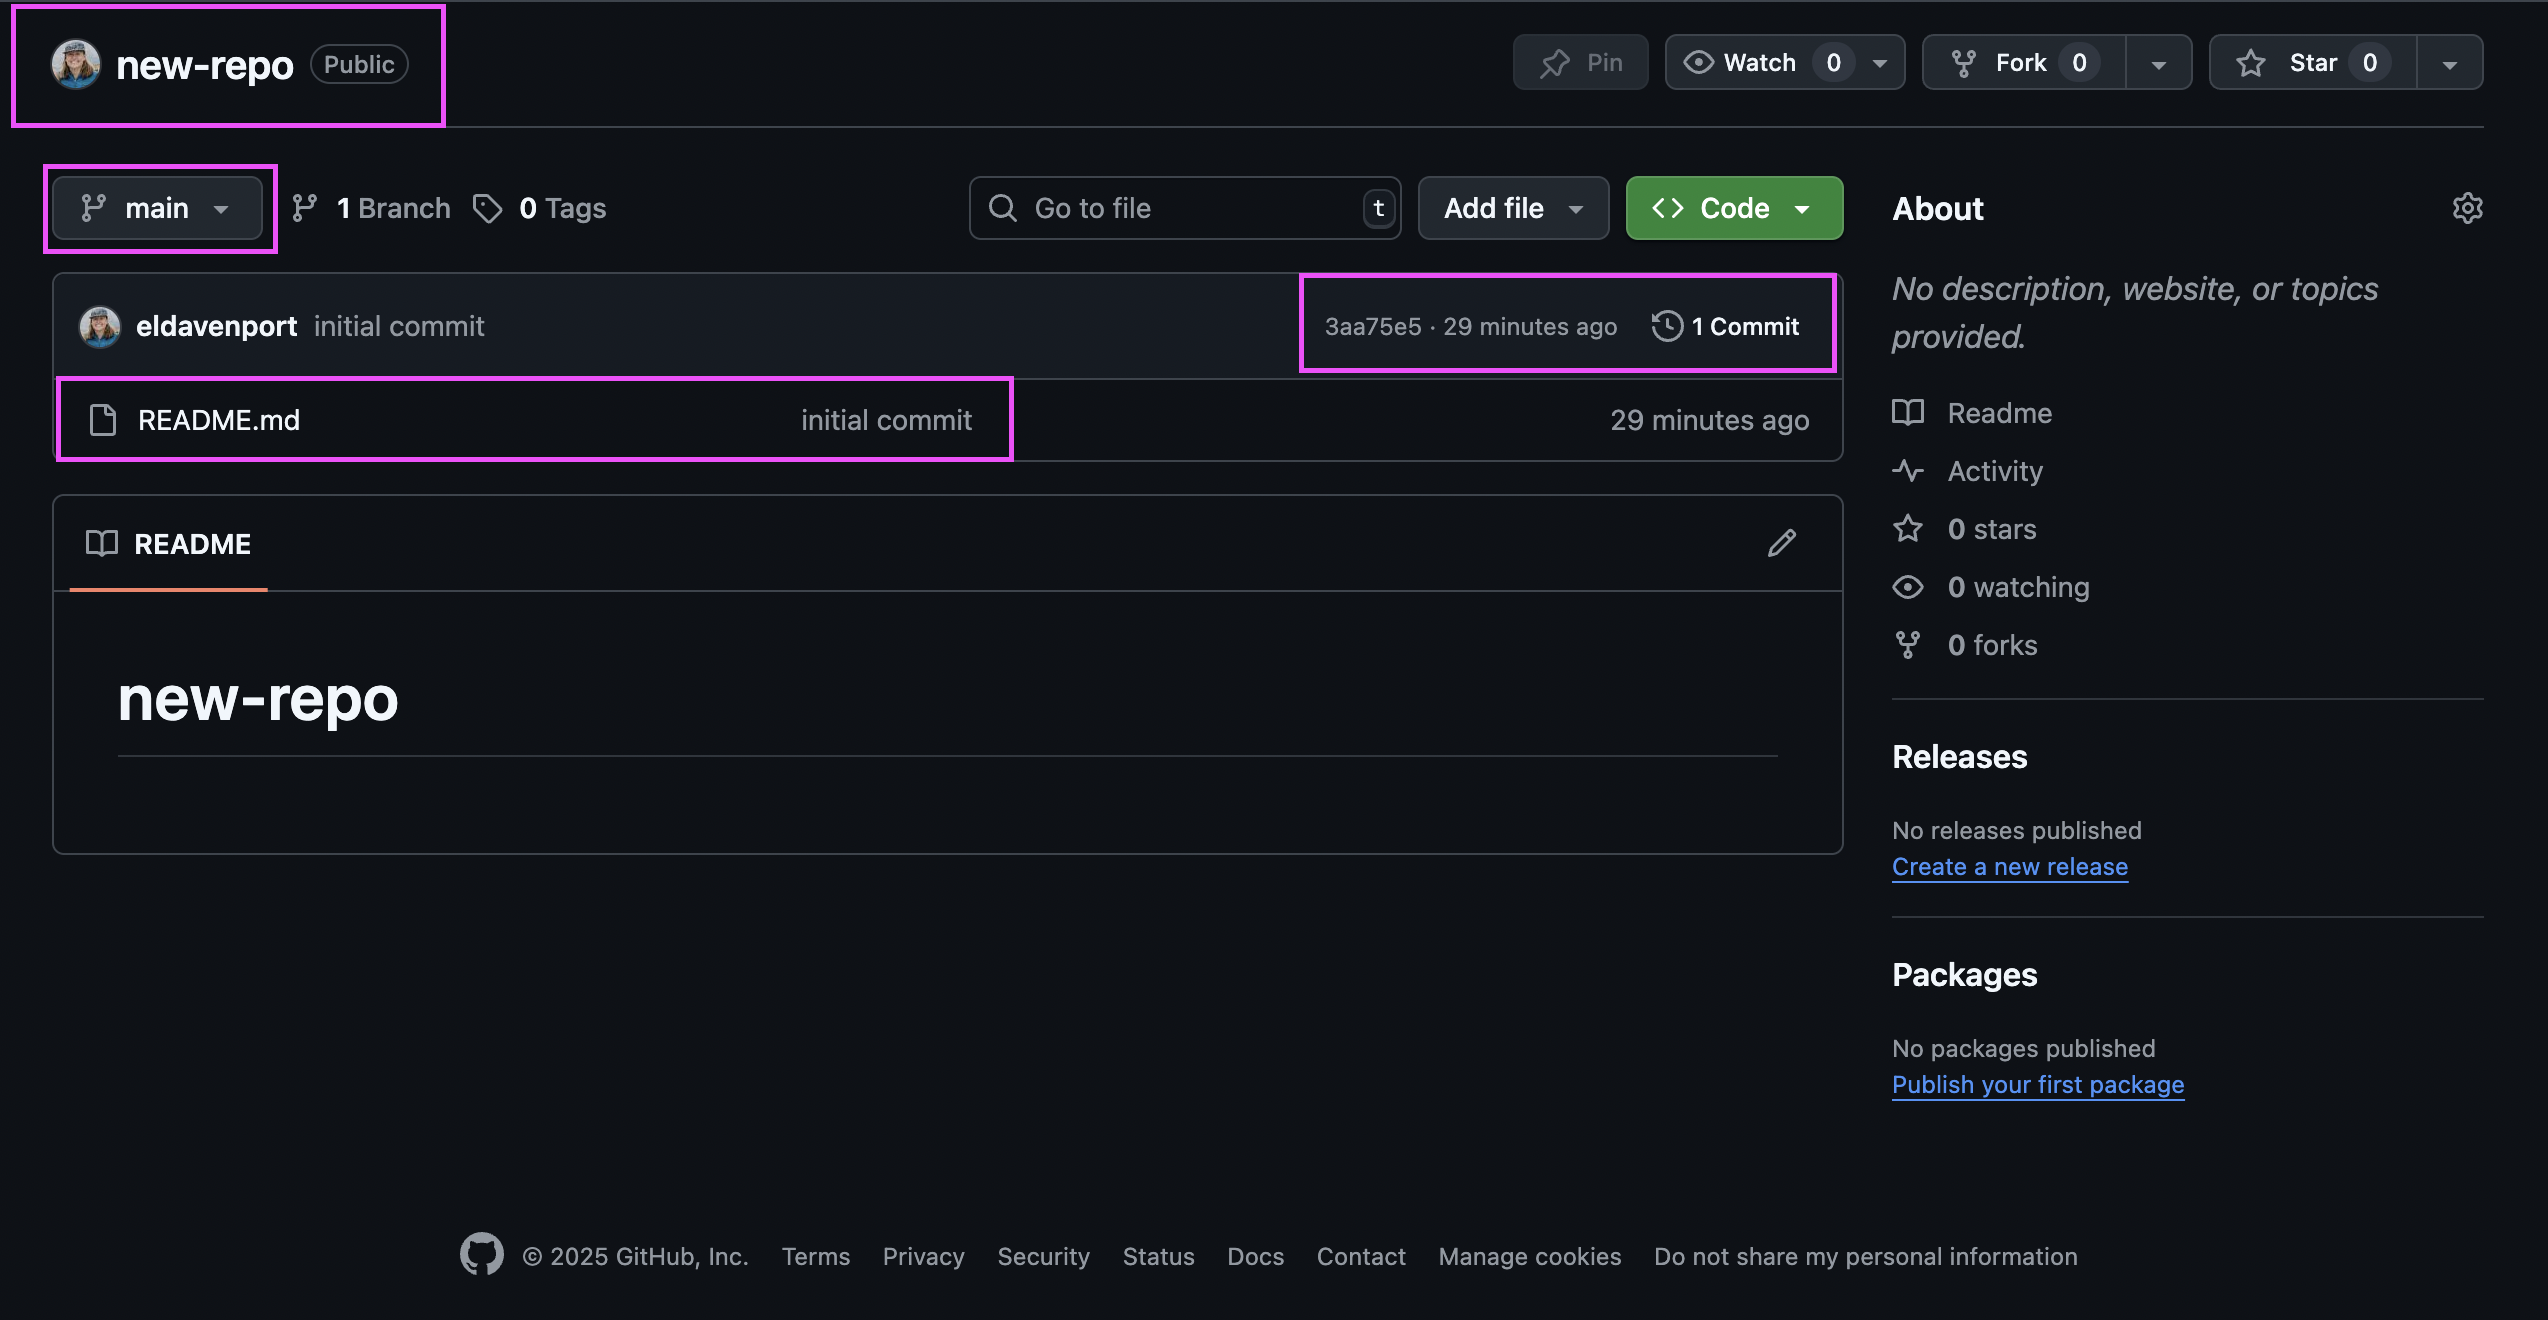Screen dimensions: 2548x1320
Task: View the 0 forks link
Action: pos(1965,645)
